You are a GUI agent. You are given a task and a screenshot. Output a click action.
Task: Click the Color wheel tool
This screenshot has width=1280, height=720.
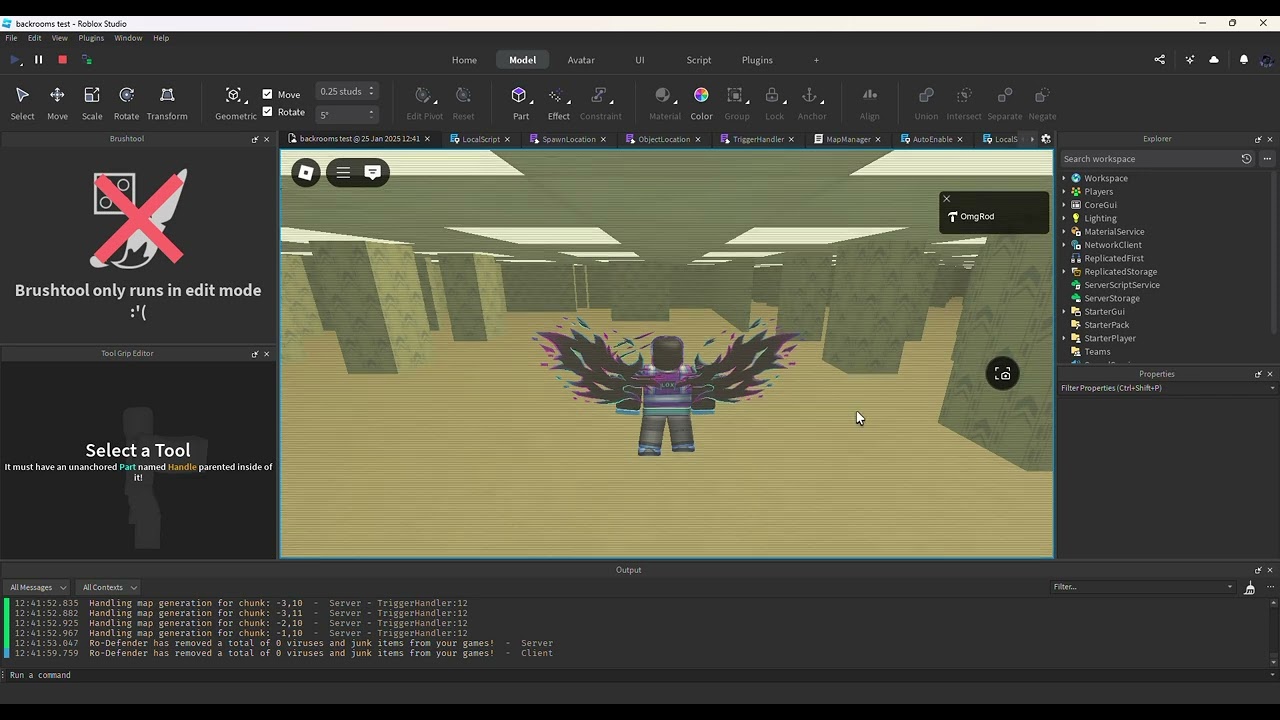[701, 103]
